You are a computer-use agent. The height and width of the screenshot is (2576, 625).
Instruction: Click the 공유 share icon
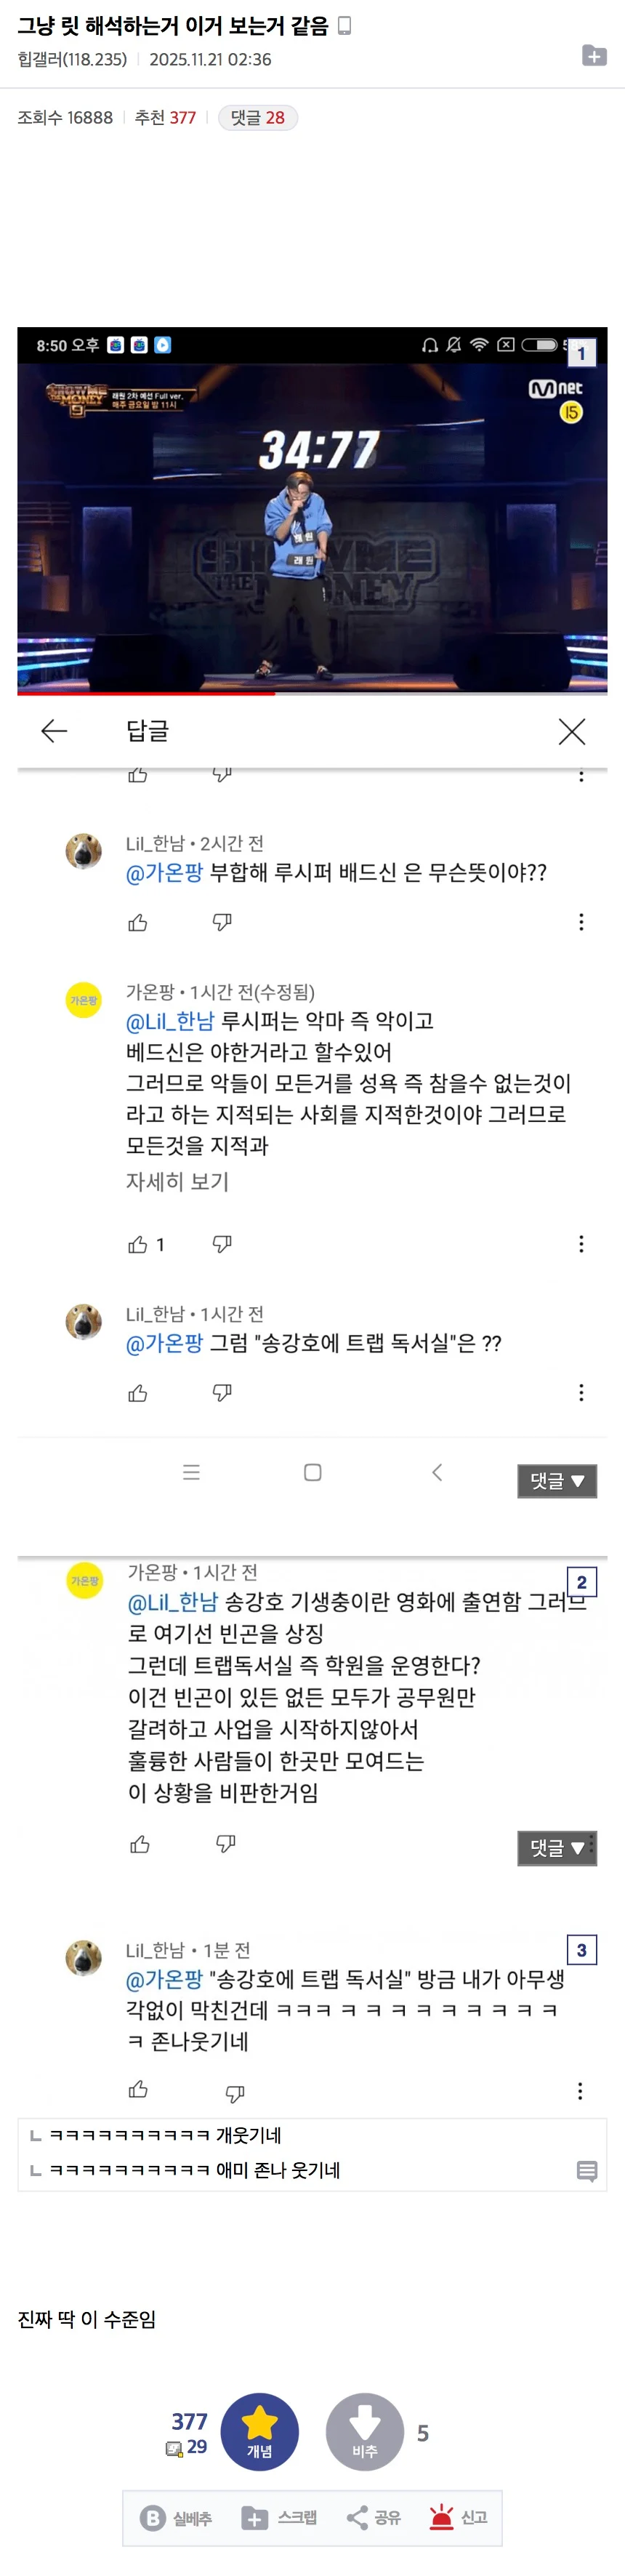357,2517
